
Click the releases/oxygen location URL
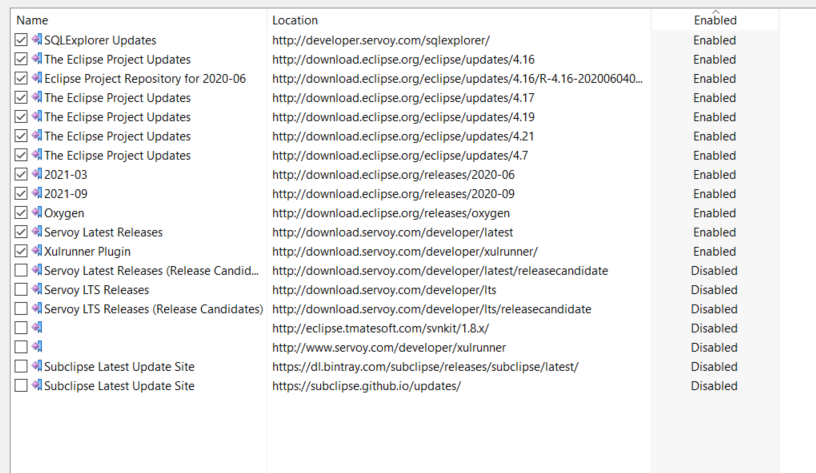(x=391, y=213)
